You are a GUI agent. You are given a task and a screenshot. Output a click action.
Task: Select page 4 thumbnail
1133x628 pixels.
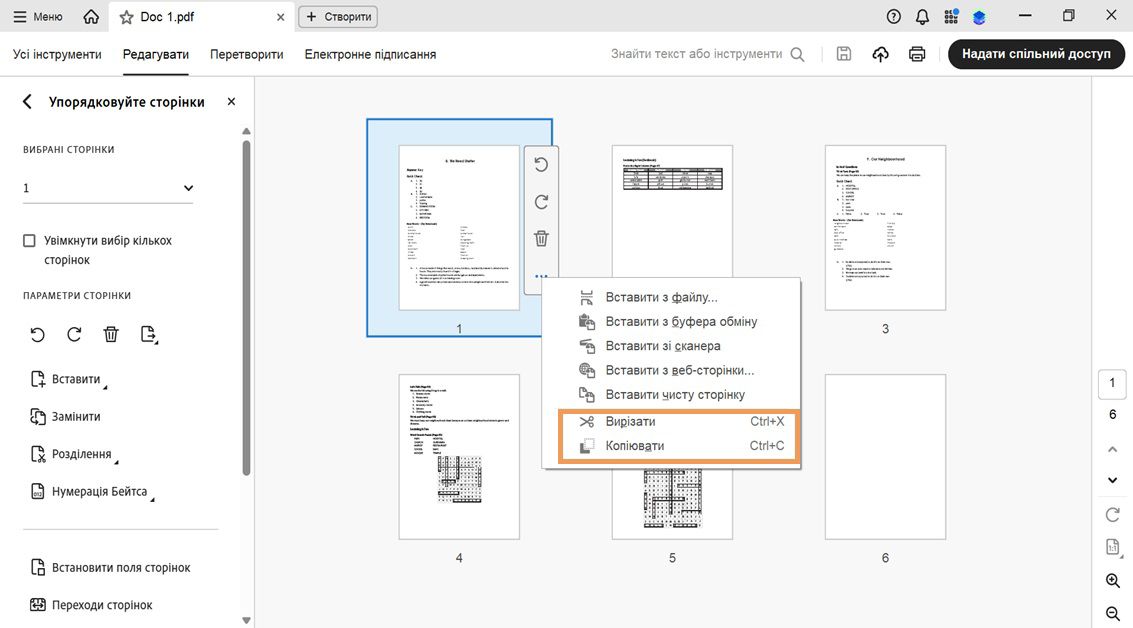pos(459,457)
